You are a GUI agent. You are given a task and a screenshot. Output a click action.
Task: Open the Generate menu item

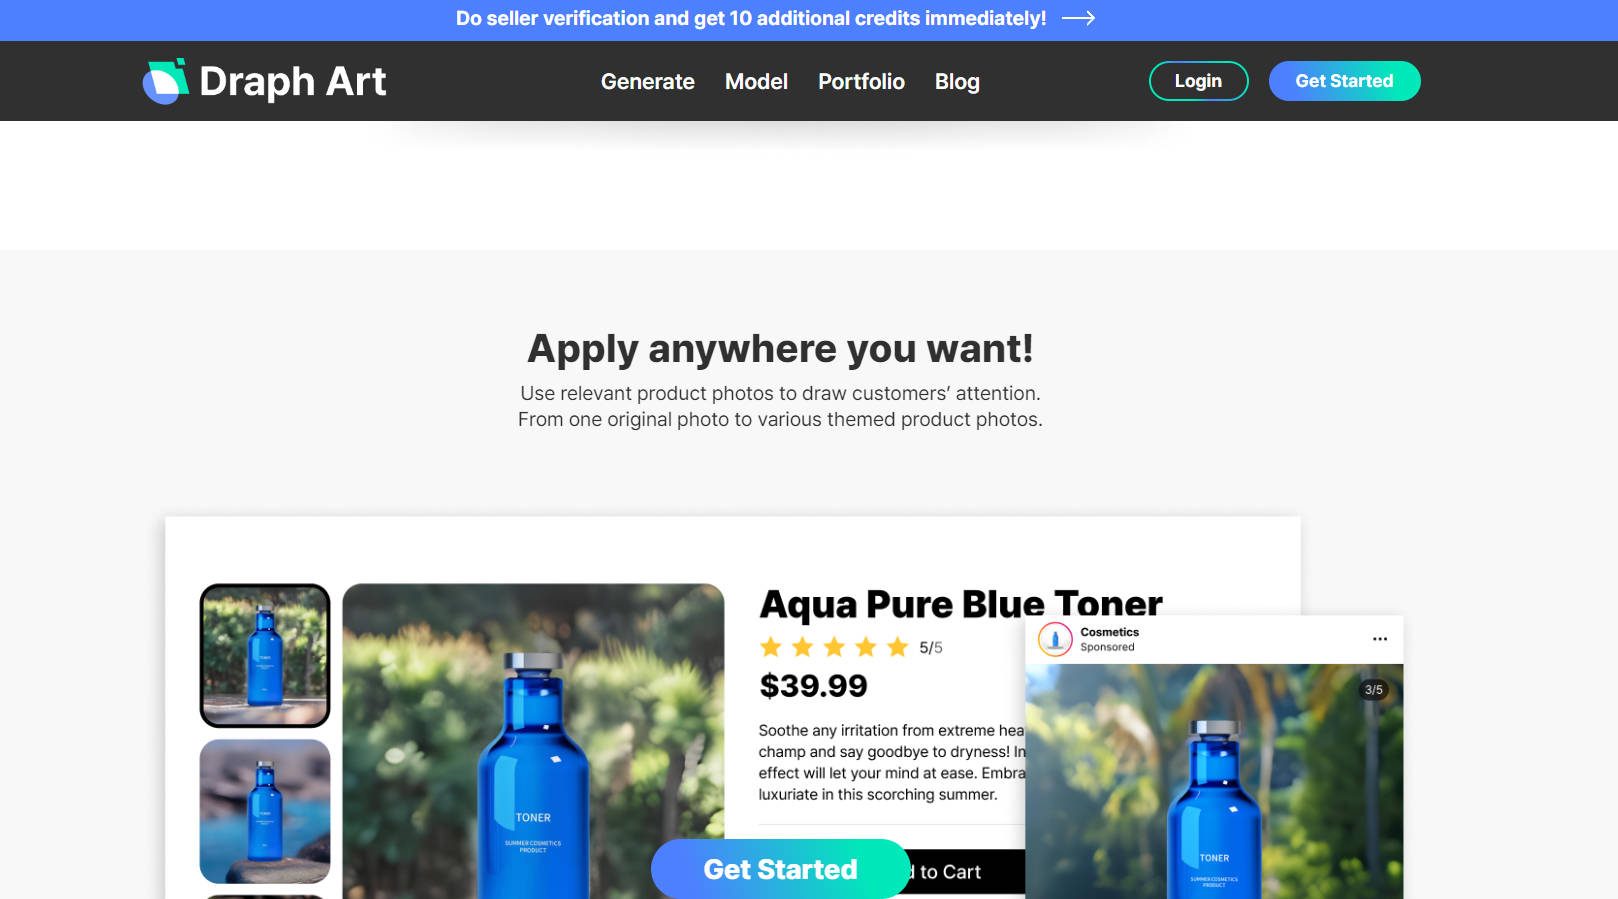click(647, 82)
